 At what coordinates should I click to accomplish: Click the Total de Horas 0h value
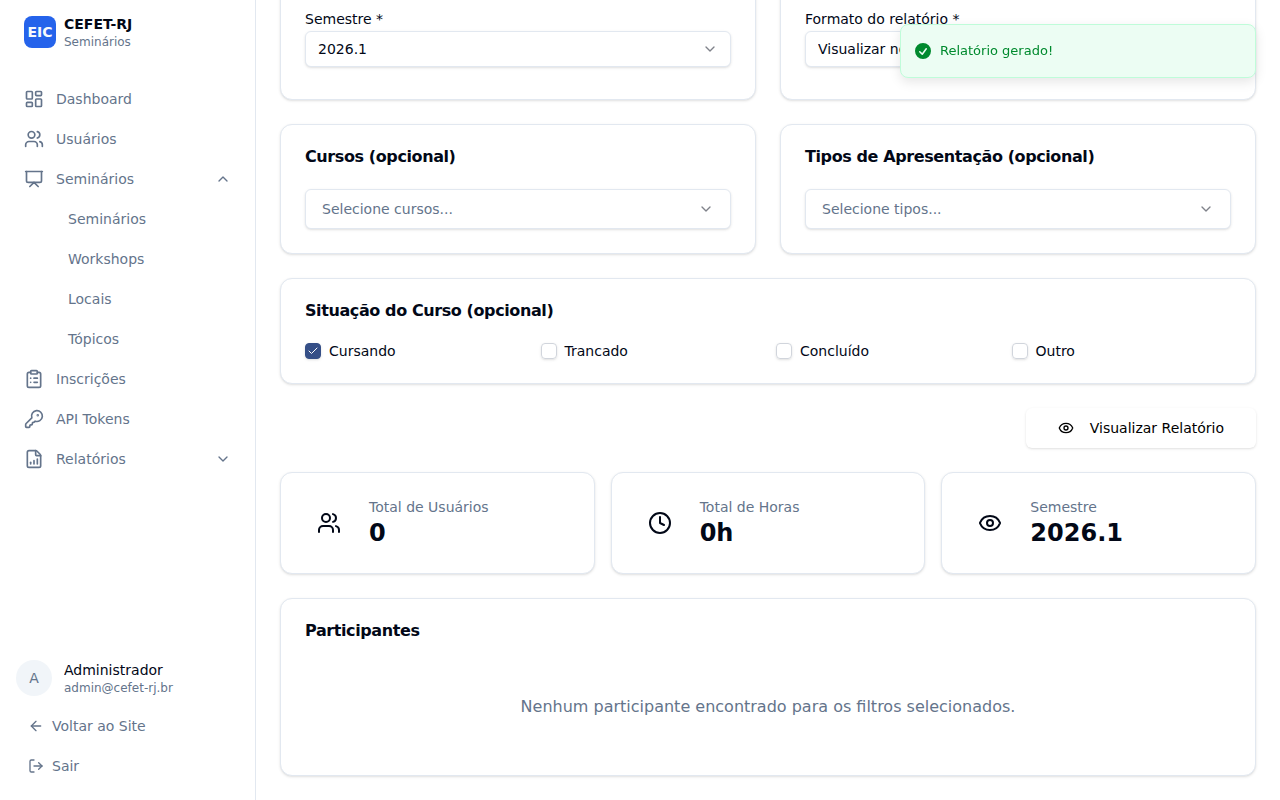[x=716, y=532]
